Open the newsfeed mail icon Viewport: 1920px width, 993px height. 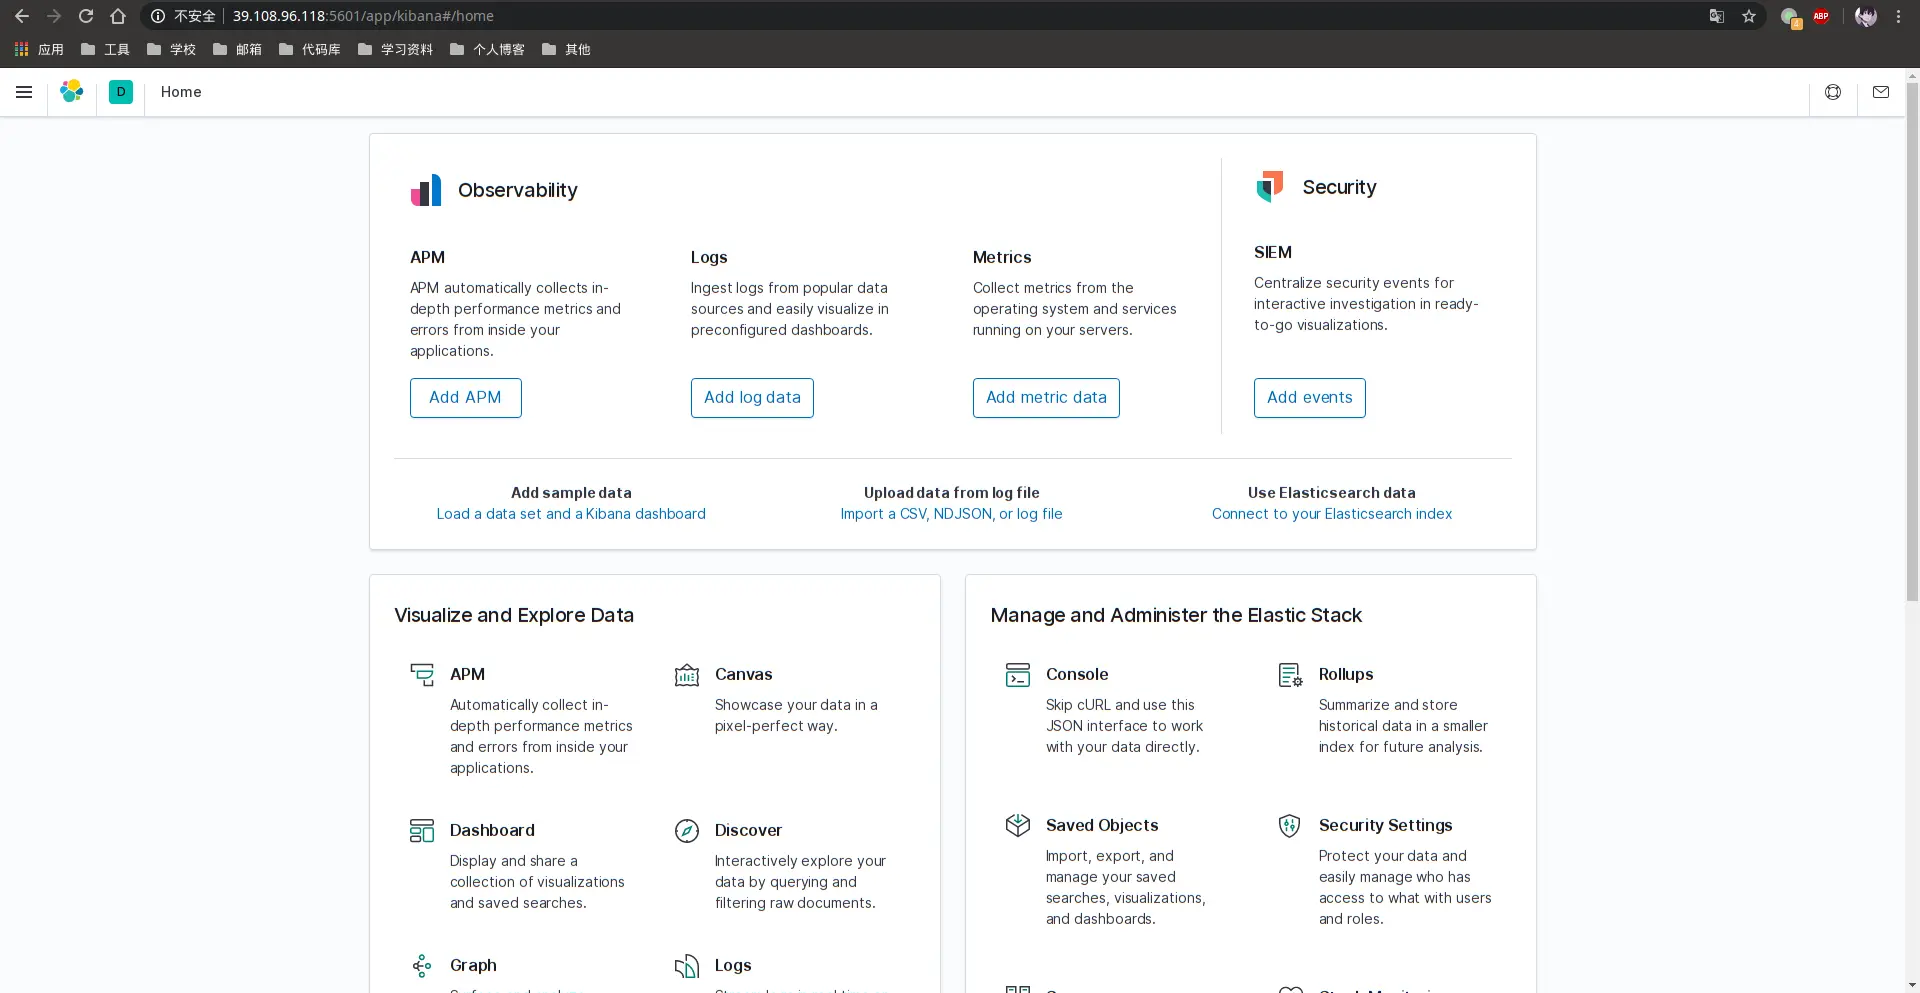[x=1881, y=92]
